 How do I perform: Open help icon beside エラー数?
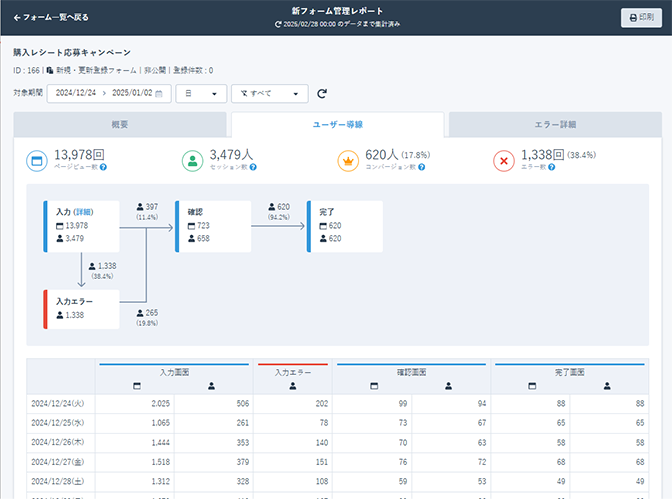pos(552,167)
